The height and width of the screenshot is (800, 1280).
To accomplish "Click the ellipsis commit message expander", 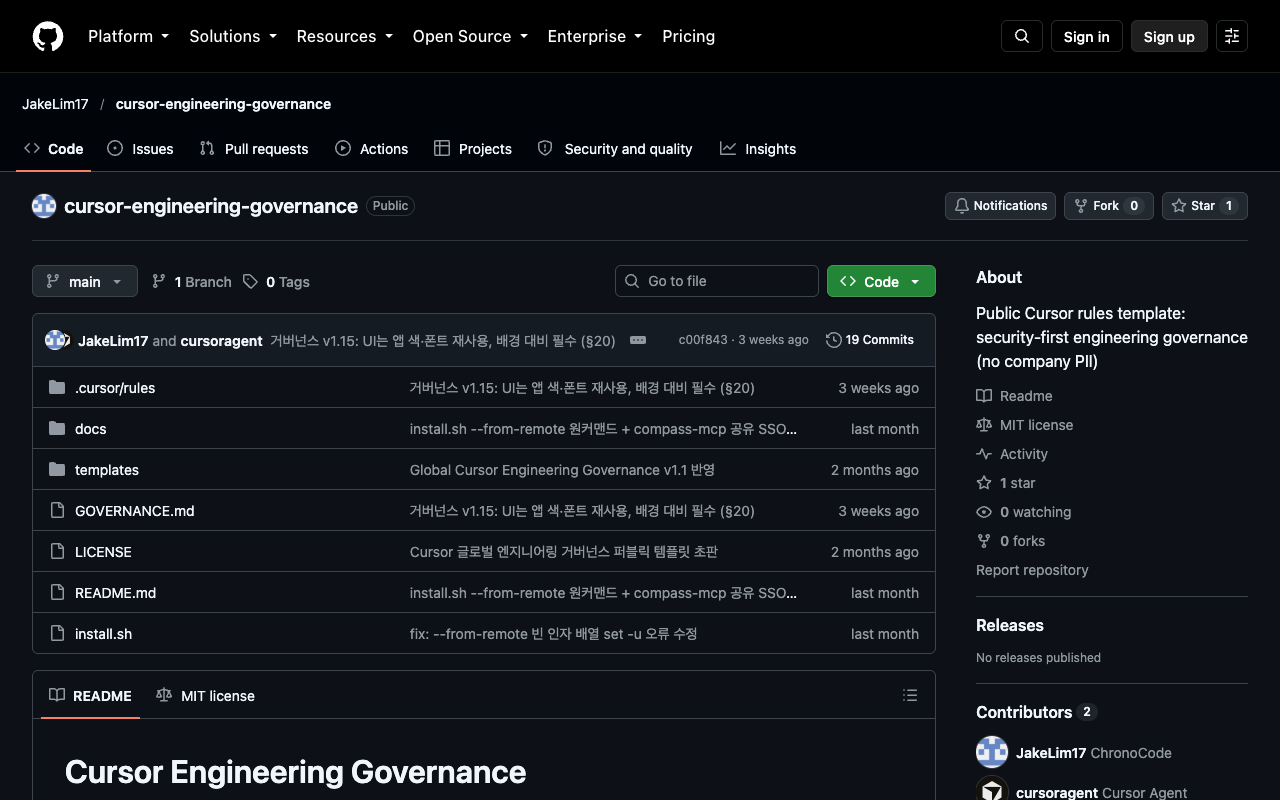I will point(638,340).
